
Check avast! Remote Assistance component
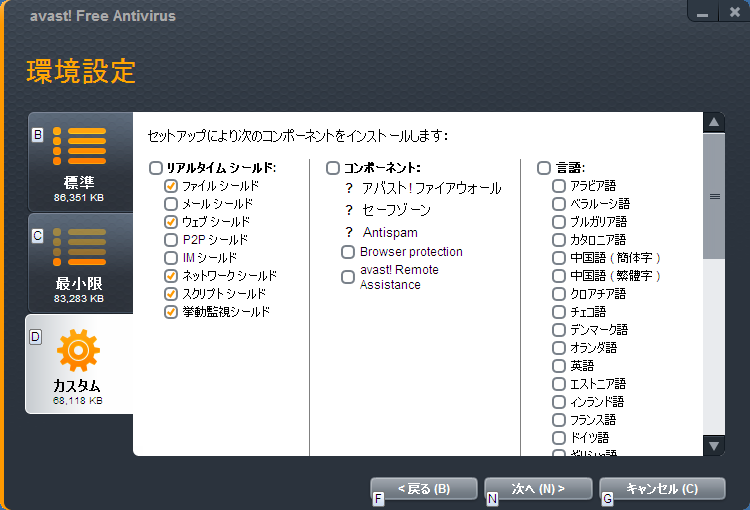tap(348, 277)
